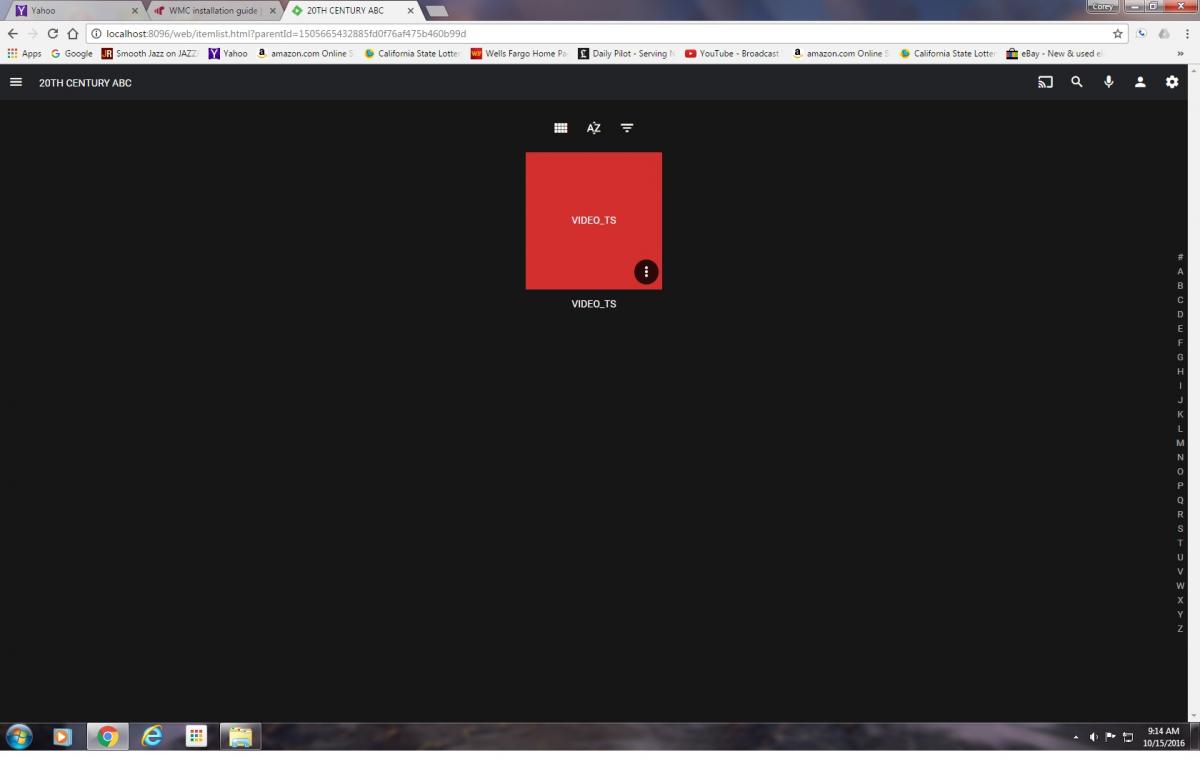
Task: Open user profile icon
Action: [1140, 82]
